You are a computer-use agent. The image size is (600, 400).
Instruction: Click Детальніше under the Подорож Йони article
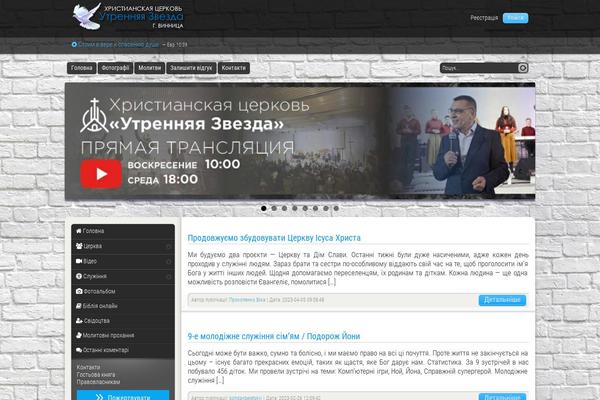502,397
